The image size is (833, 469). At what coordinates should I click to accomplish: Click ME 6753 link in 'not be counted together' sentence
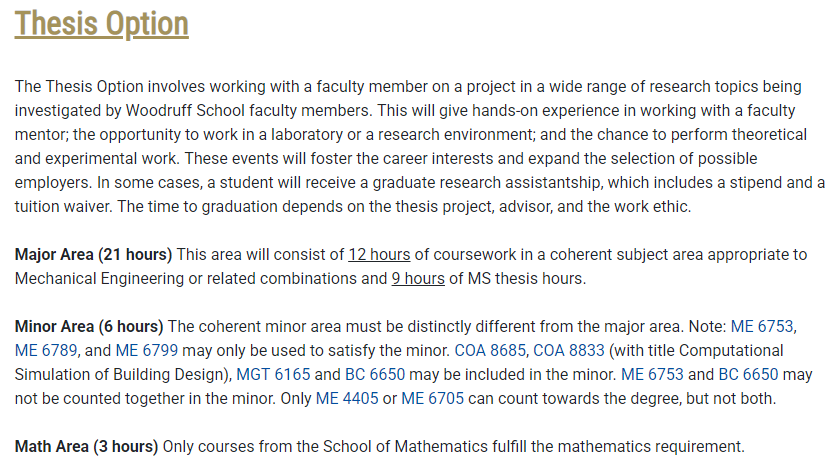pos(651,375)
